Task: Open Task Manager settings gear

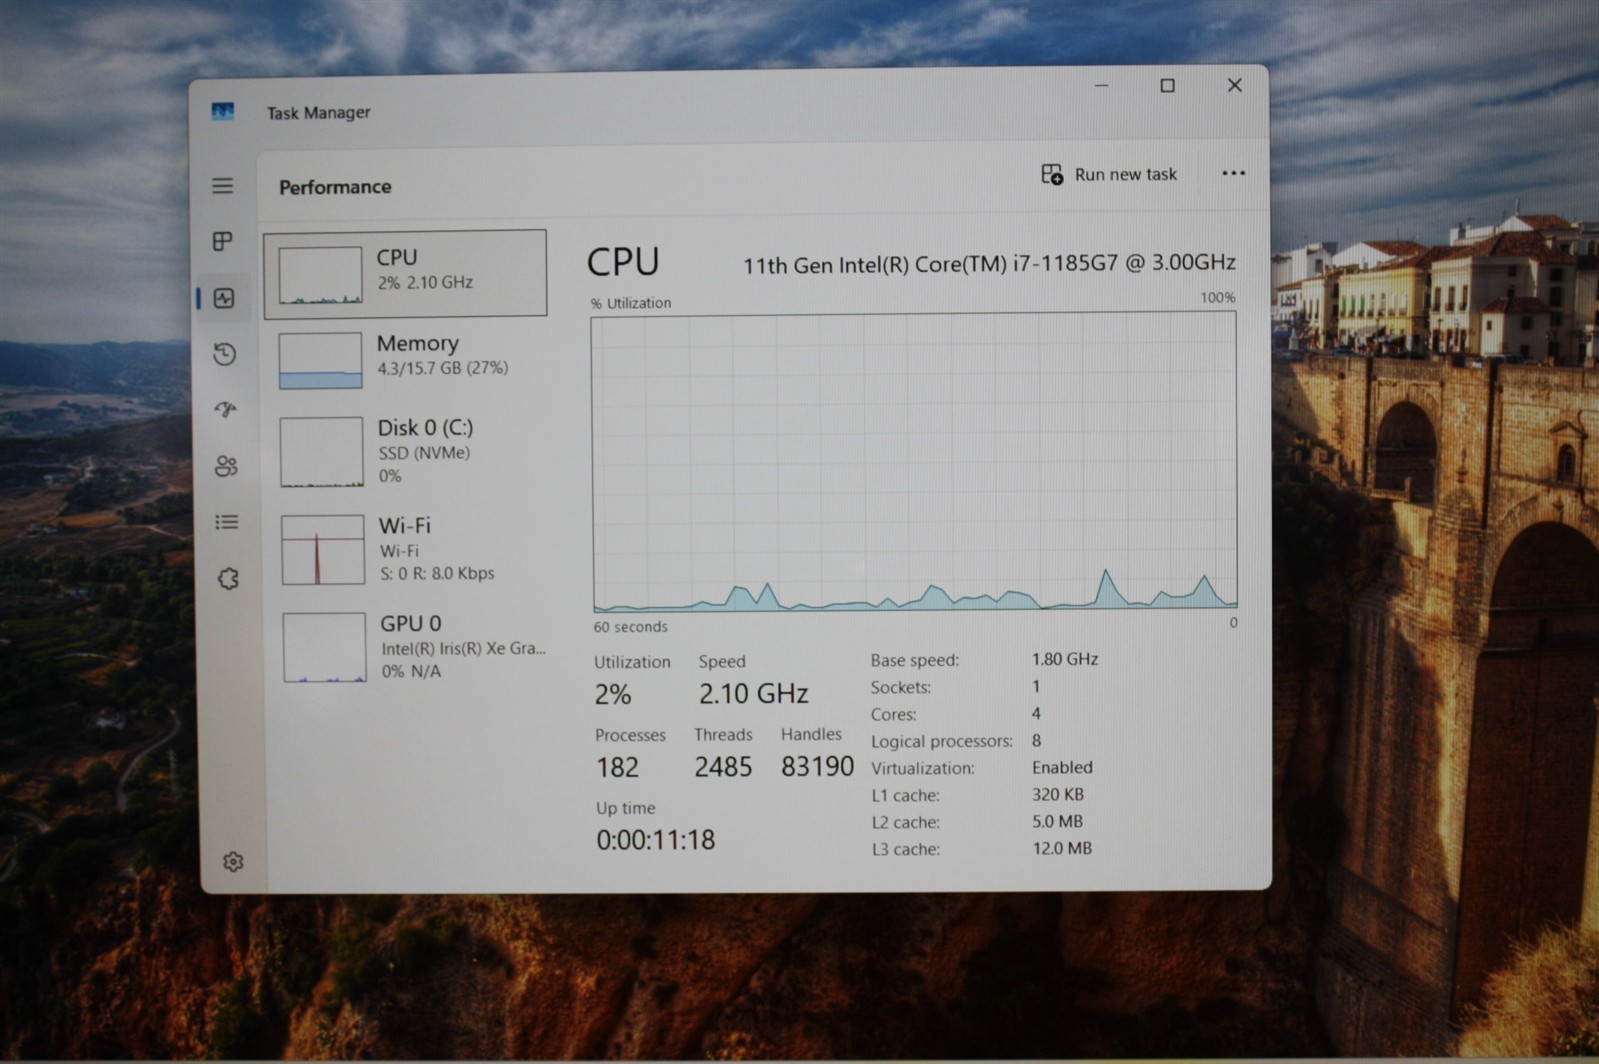Action: tap(233, 861)
